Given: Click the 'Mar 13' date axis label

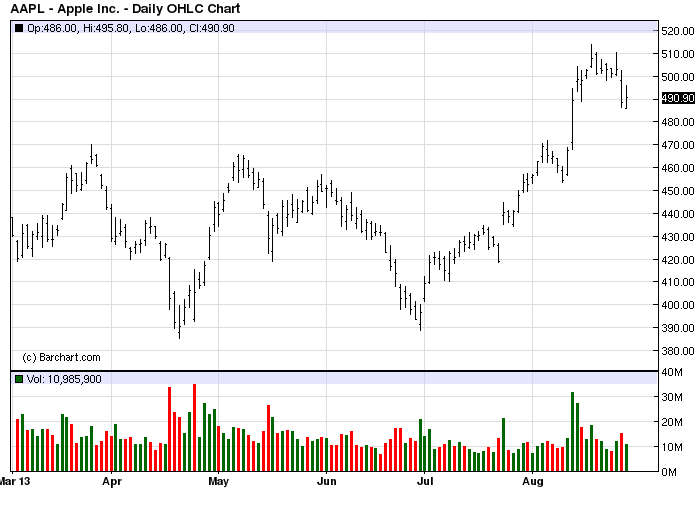Looking at the screenshot, I should (x=15, y=482).
